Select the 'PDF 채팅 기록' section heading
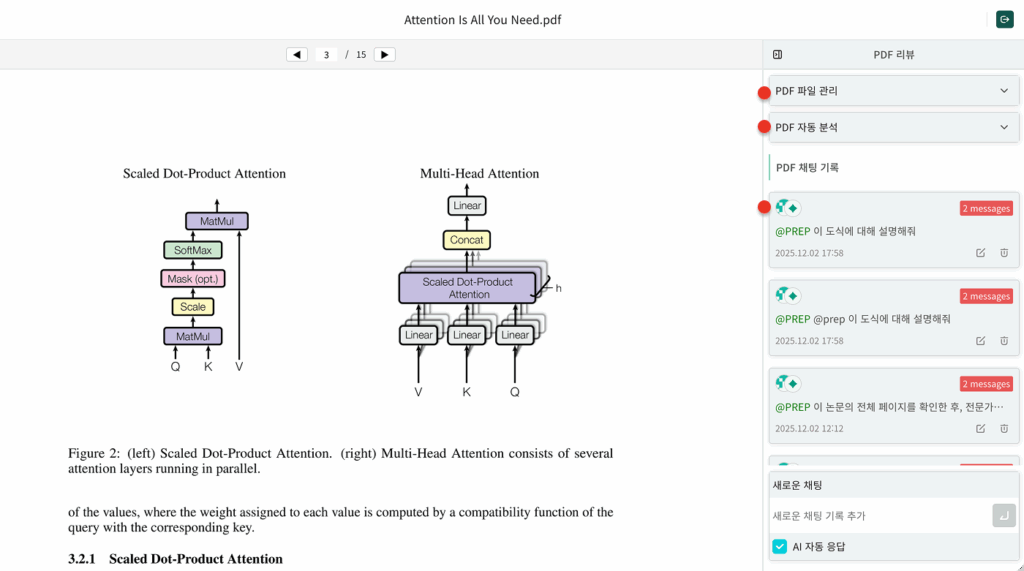The width and height of the screenshot is (1024, 571). pyautogui.click(x=807, y=168)
